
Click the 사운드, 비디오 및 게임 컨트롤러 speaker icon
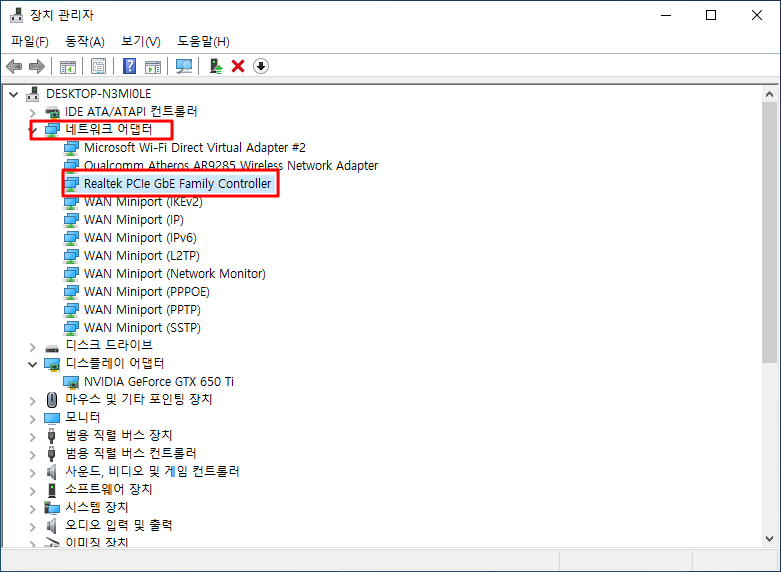click(x=52, y=471)
